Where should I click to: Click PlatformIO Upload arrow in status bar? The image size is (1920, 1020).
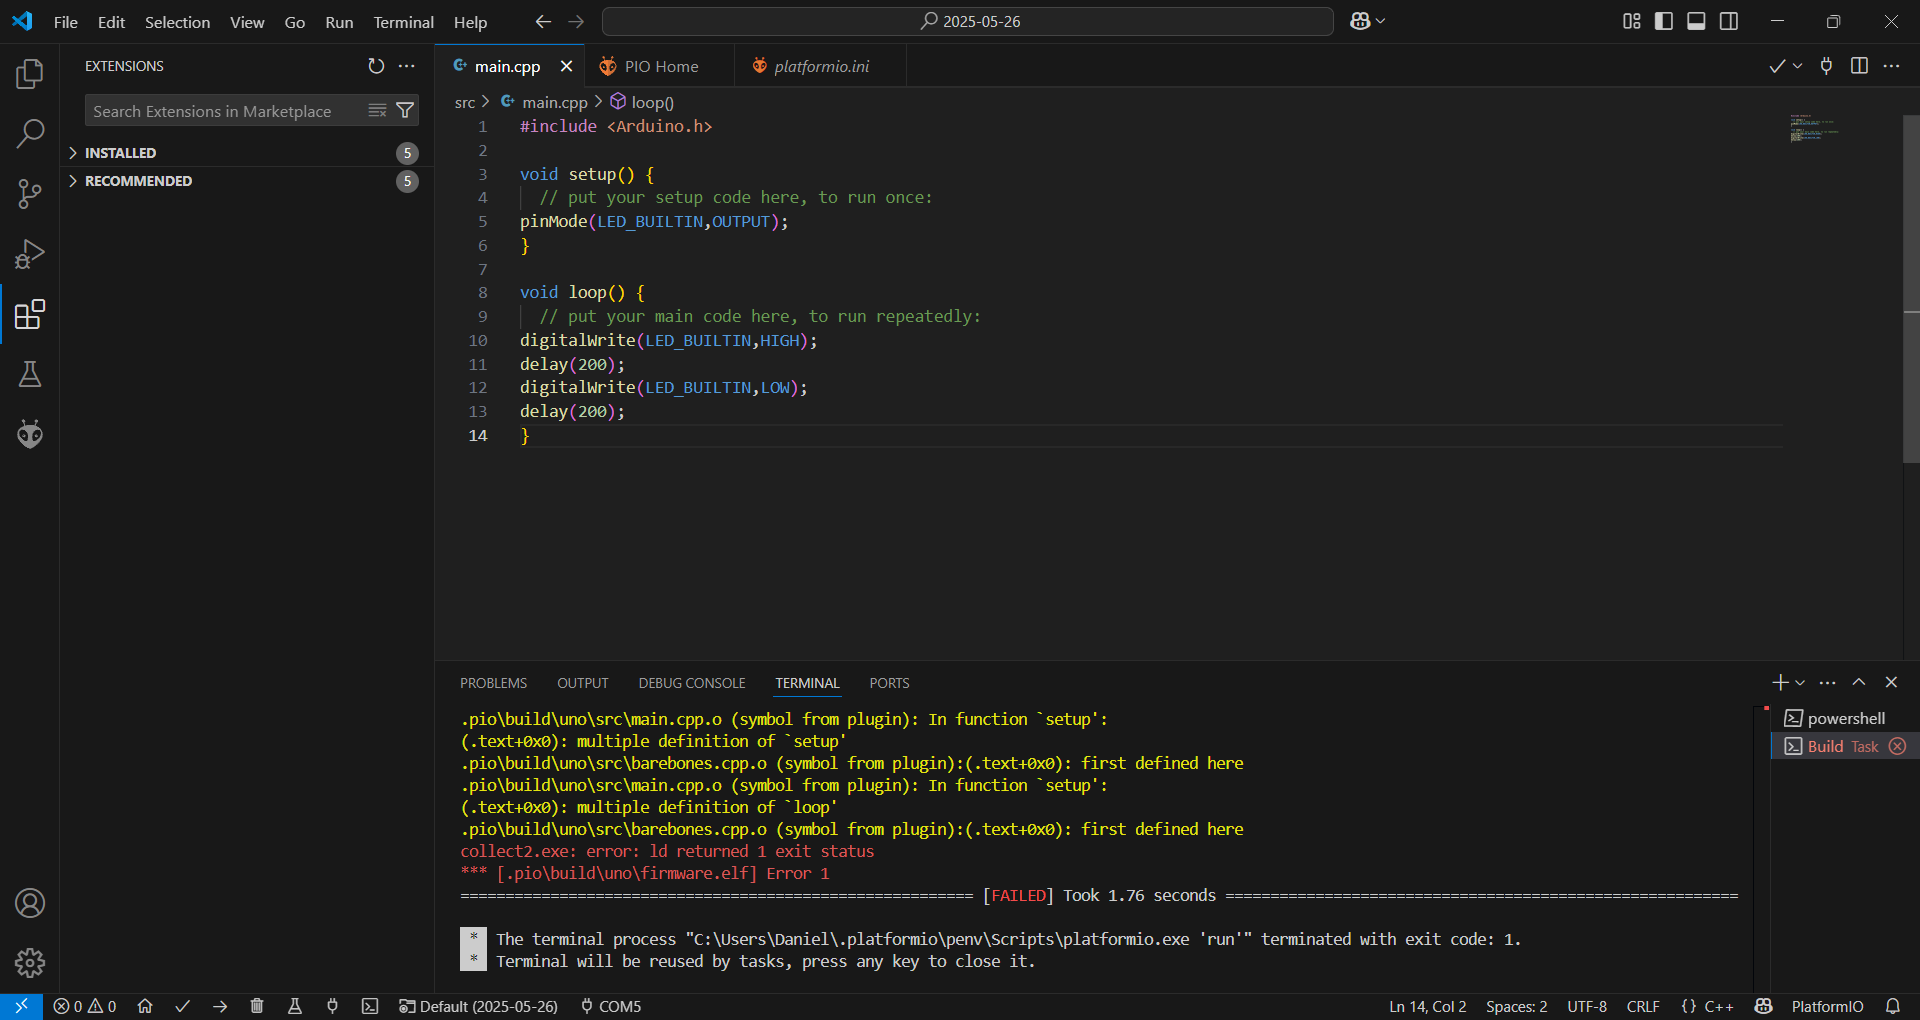click(220, 1006)
